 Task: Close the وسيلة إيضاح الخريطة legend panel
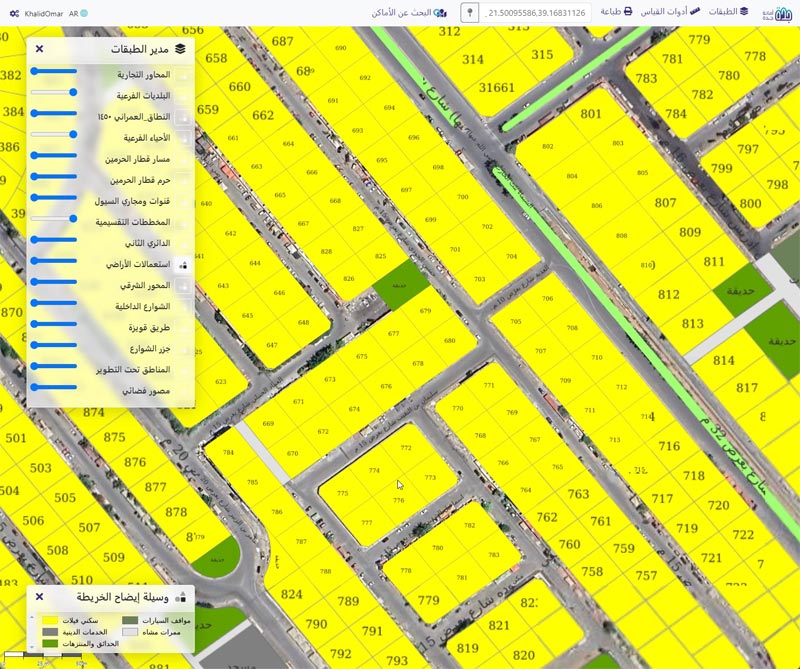[39, 597]
